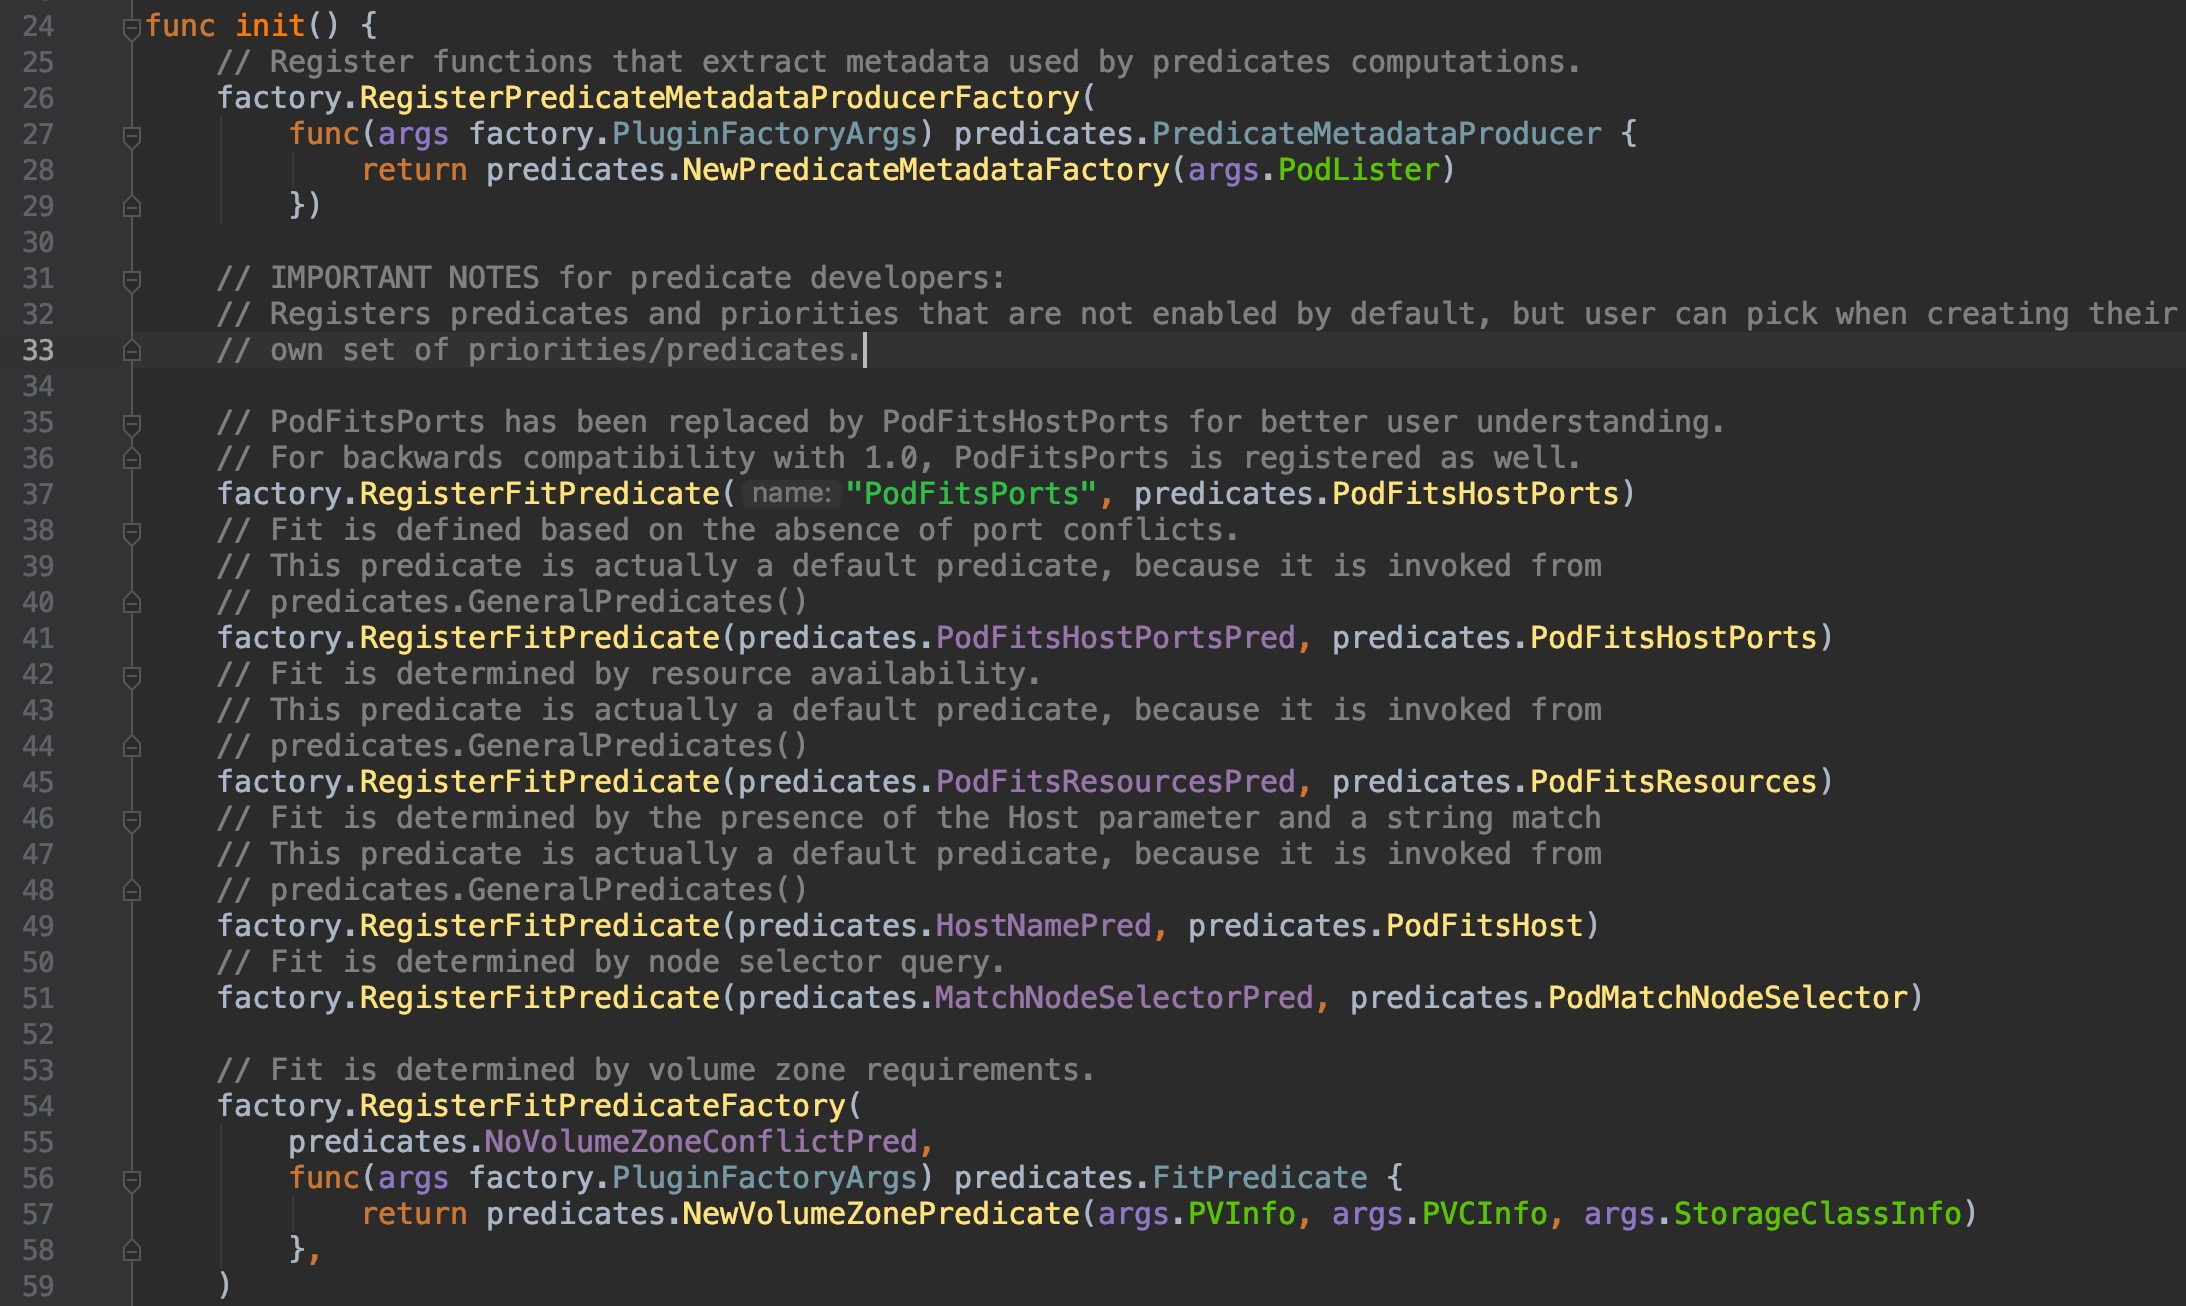Screen dimensions: 2186x1306
Task: Click fold end marker on line 29
Action: tap(131, 207)
